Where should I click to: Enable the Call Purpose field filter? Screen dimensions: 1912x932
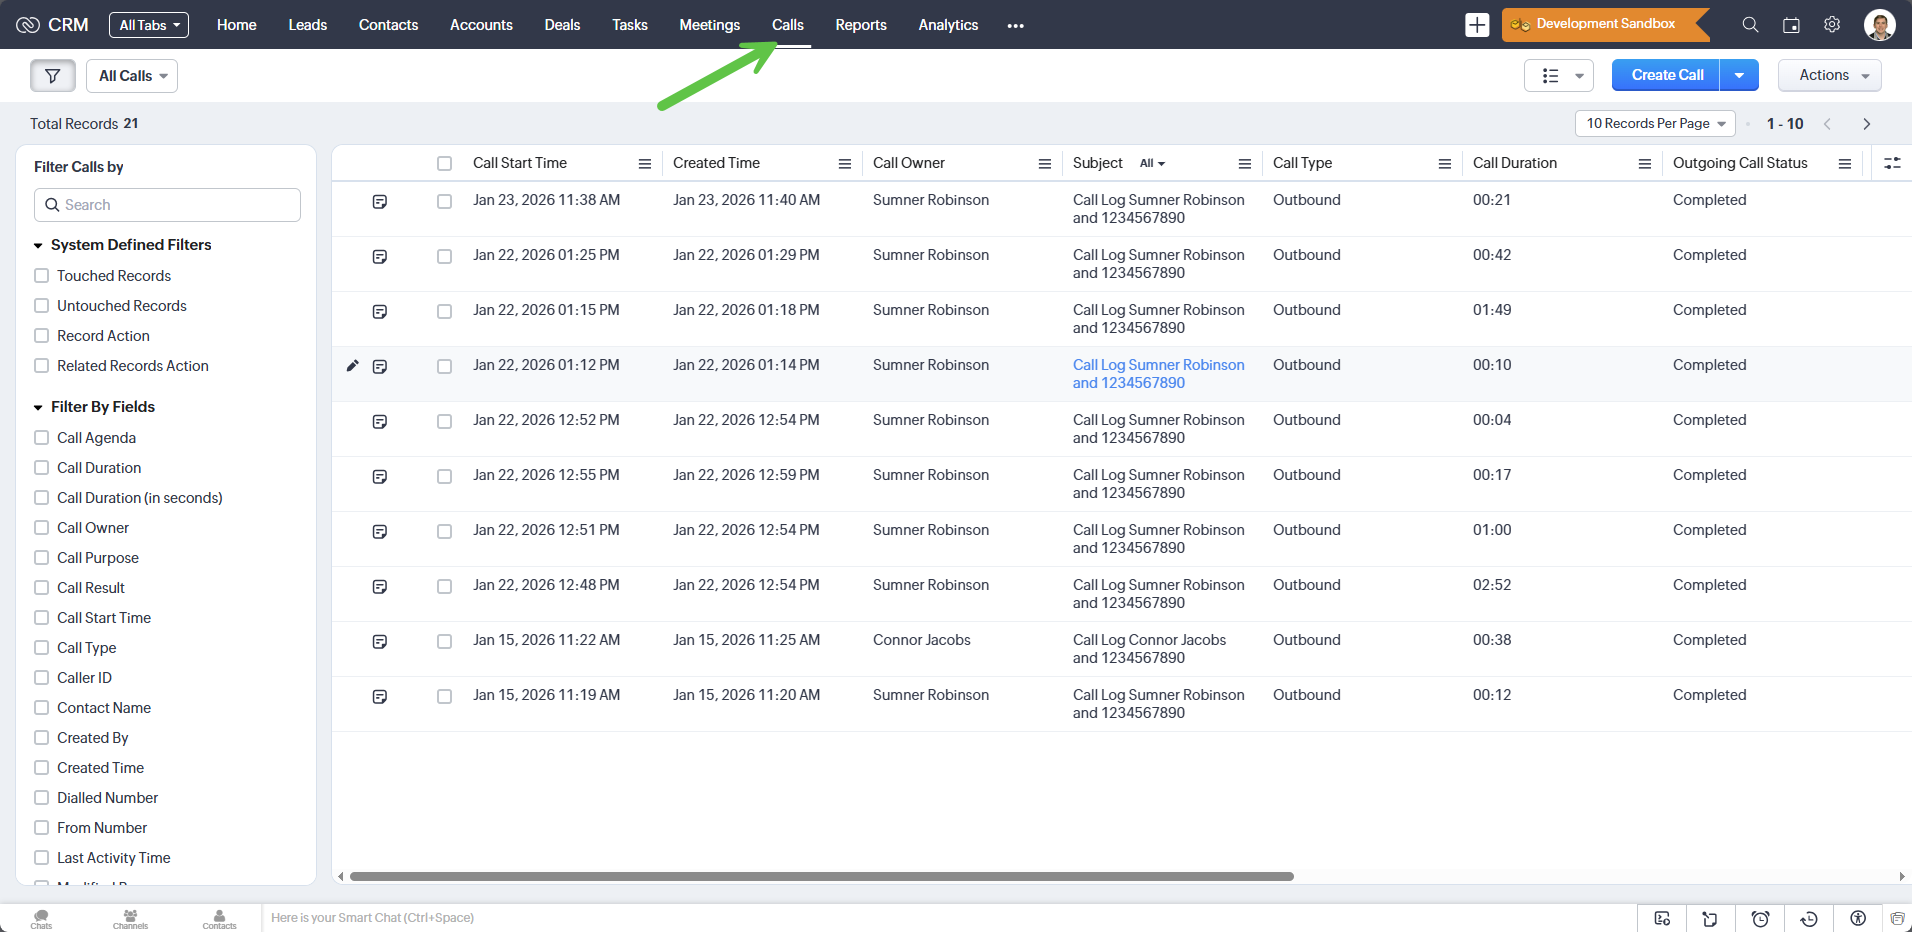pyautogui.click(x=42, y=558)
